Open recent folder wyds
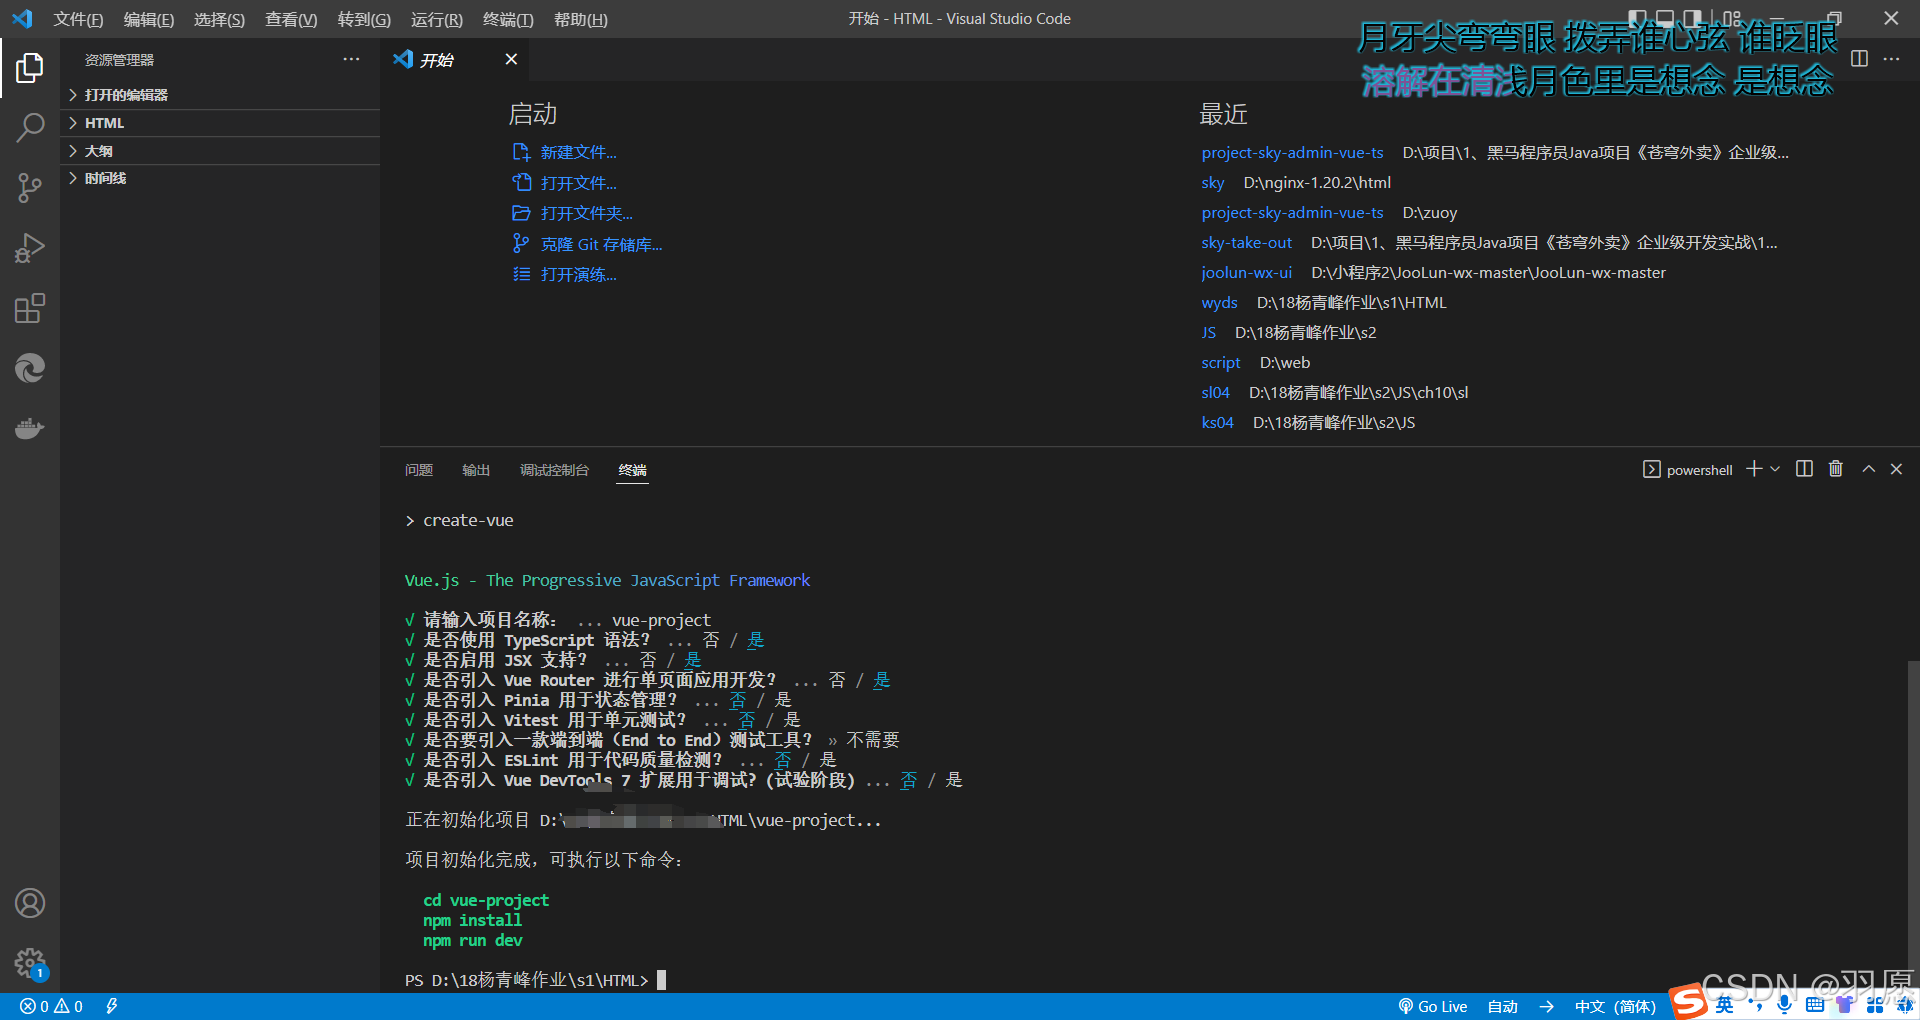The image size is (1920, 1020). (1219, 303)
